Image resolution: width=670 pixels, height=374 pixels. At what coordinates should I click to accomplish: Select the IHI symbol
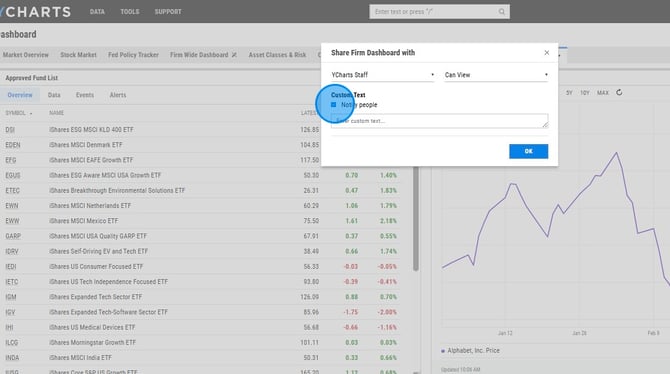(9, 327)
